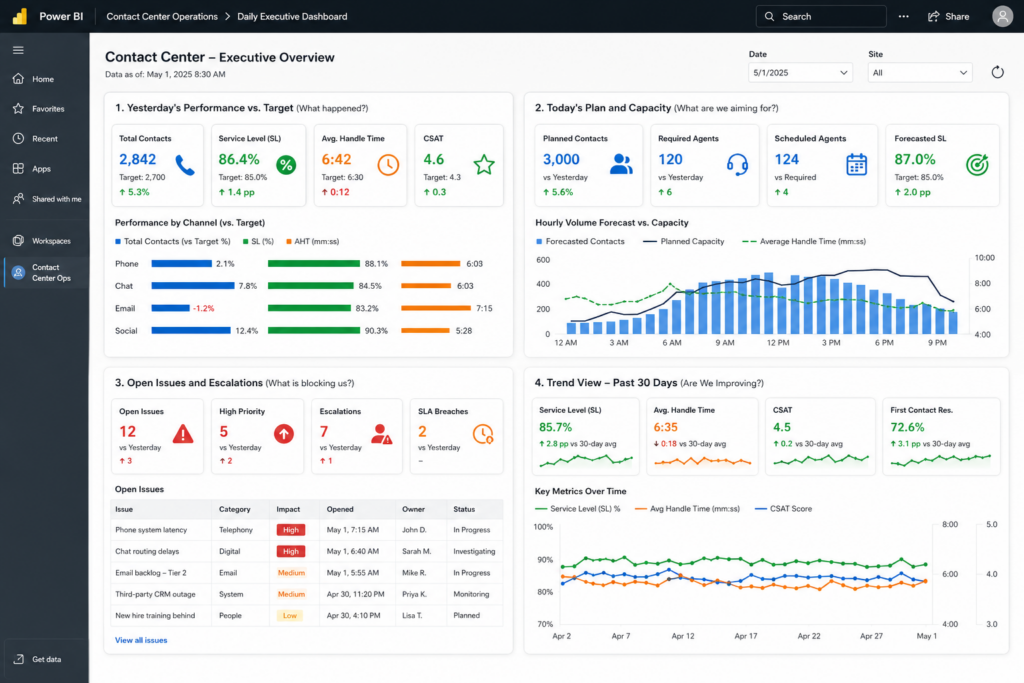Click the Opened column header
The width and height of the screenshot is (1024, 683).
(x=340, y=509)
